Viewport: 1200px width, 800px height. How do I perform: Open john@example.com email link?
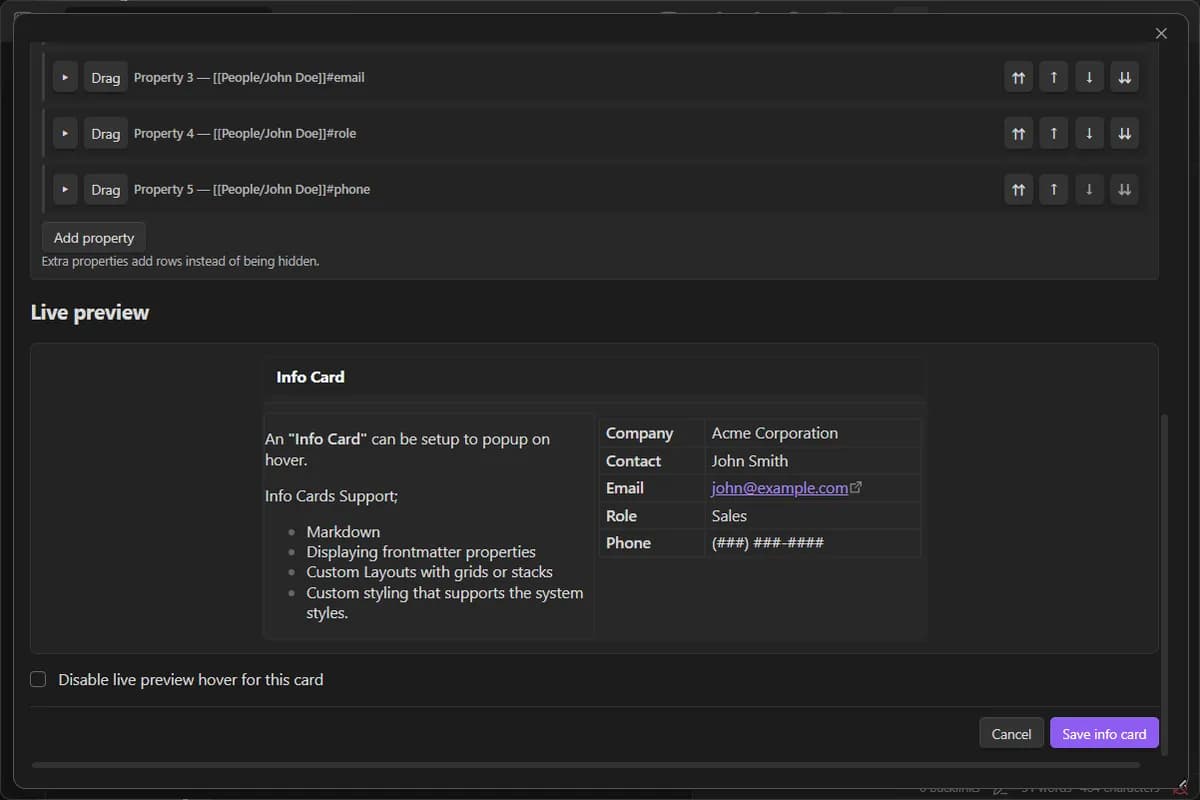coord(780,488)
